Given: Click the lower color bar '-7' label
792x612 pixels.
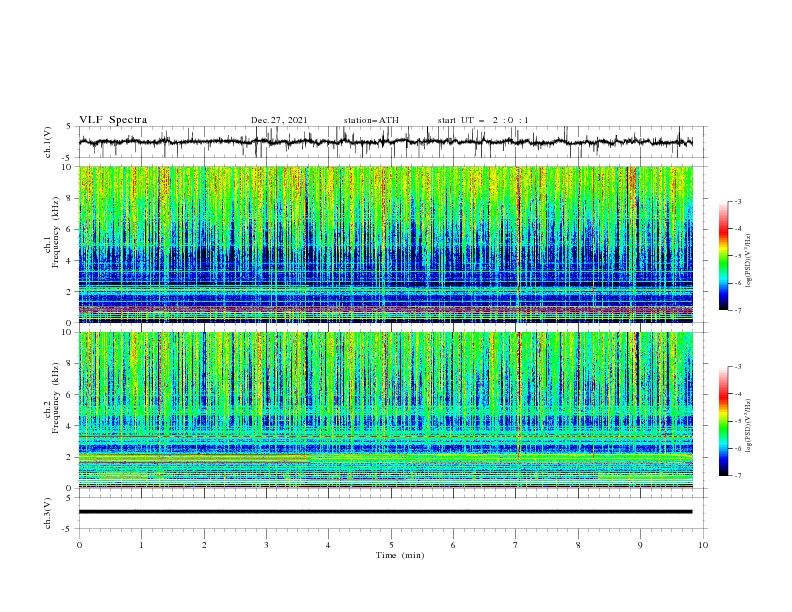Looking at the screenshot, I should [737, 476].
